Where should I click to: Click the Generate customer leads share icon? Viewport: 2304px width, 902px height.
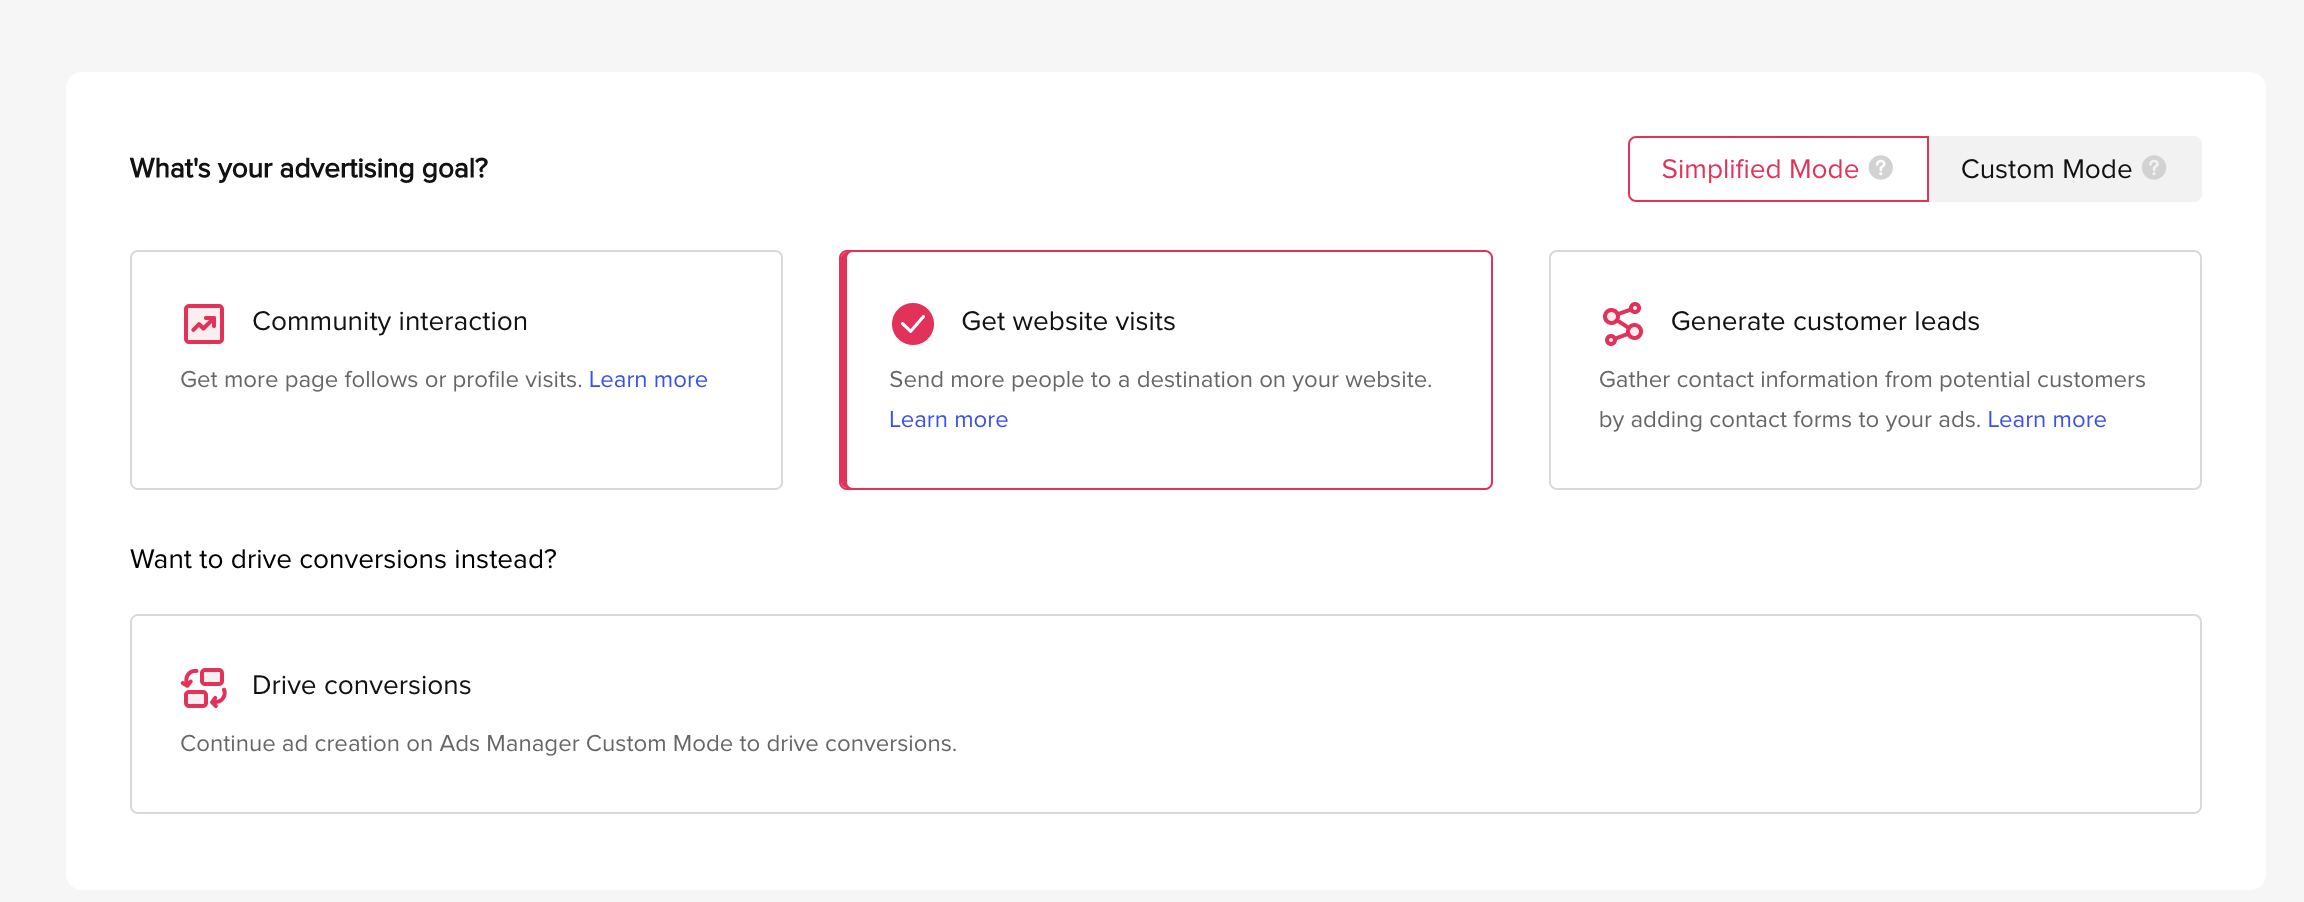(x=1622, y=323)
